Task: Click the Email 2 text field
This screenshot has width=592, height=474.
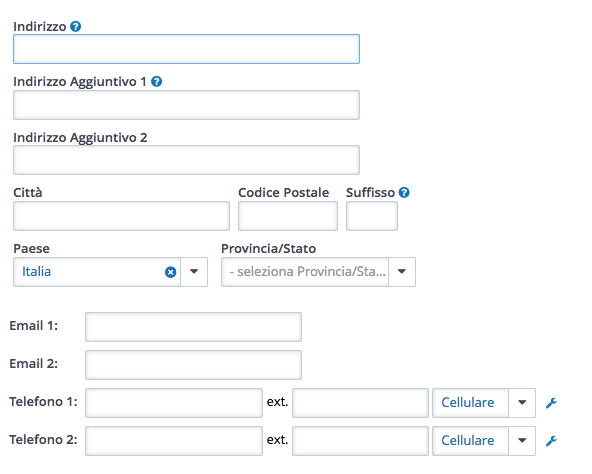Action: tap(193, 365)
